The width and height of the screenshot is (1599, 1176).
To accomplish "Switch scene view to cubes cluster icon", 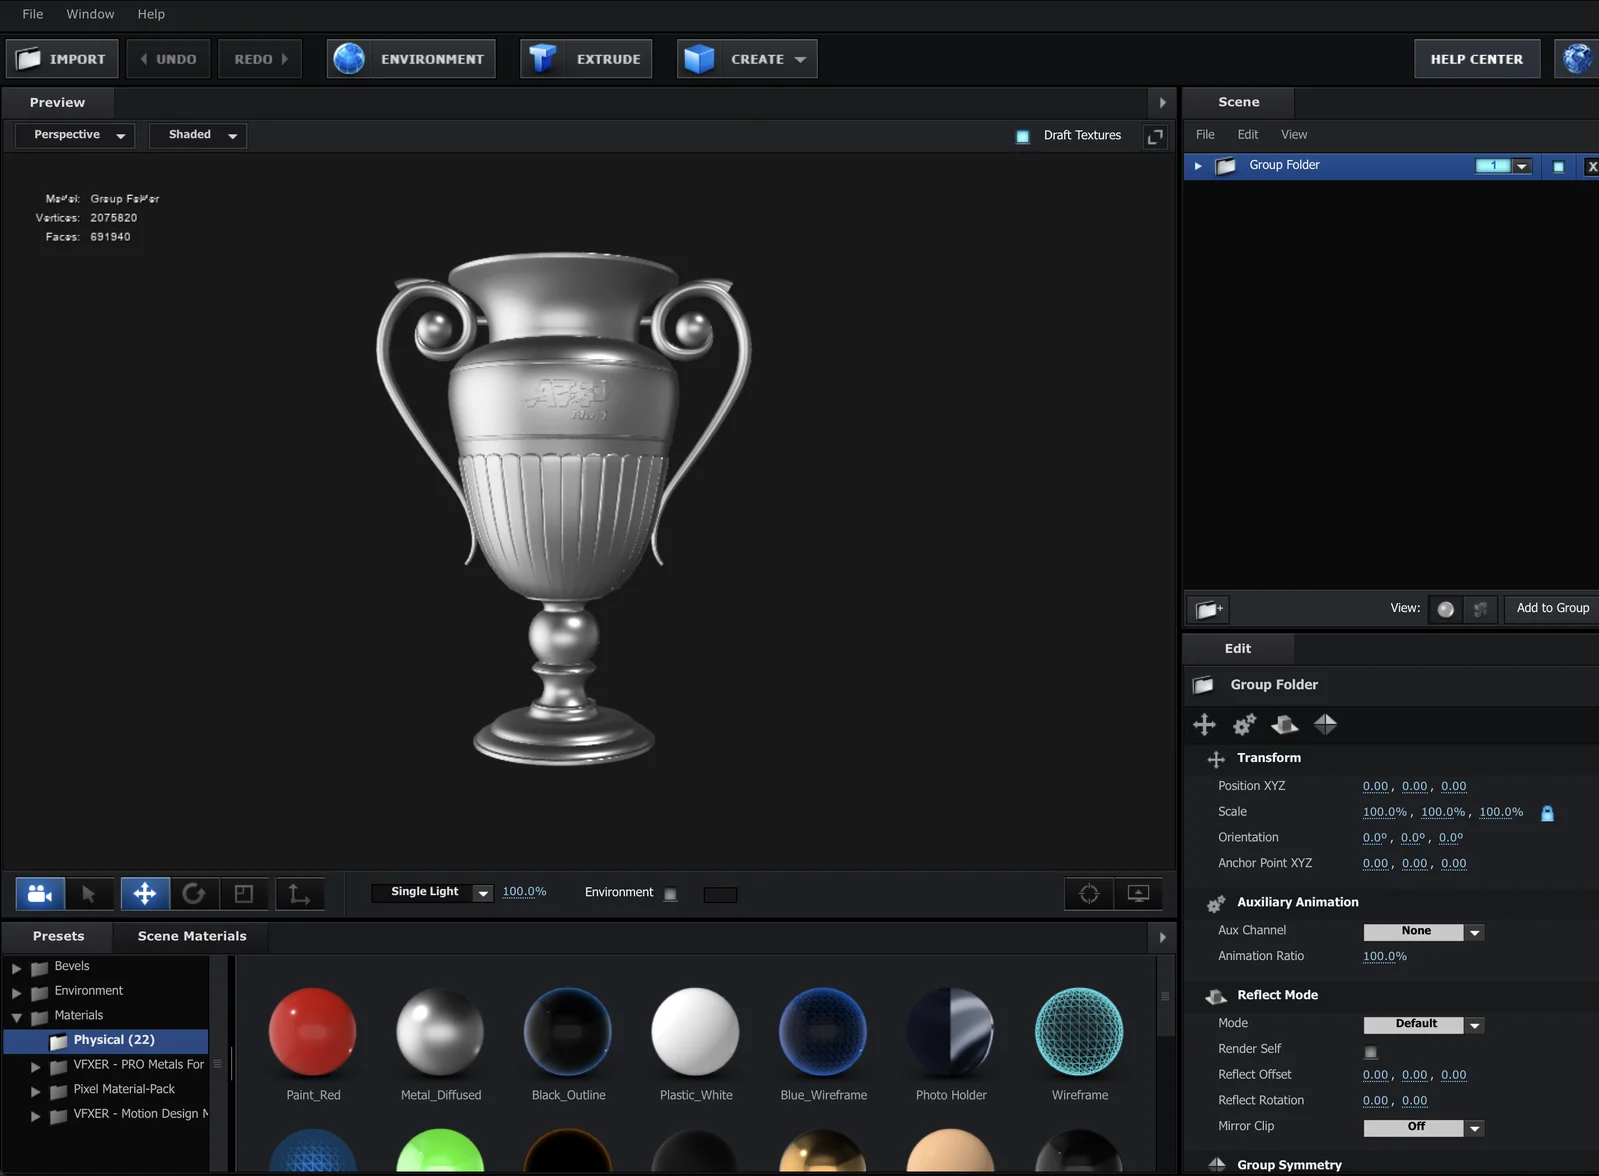I will [x=1480, y=609].
